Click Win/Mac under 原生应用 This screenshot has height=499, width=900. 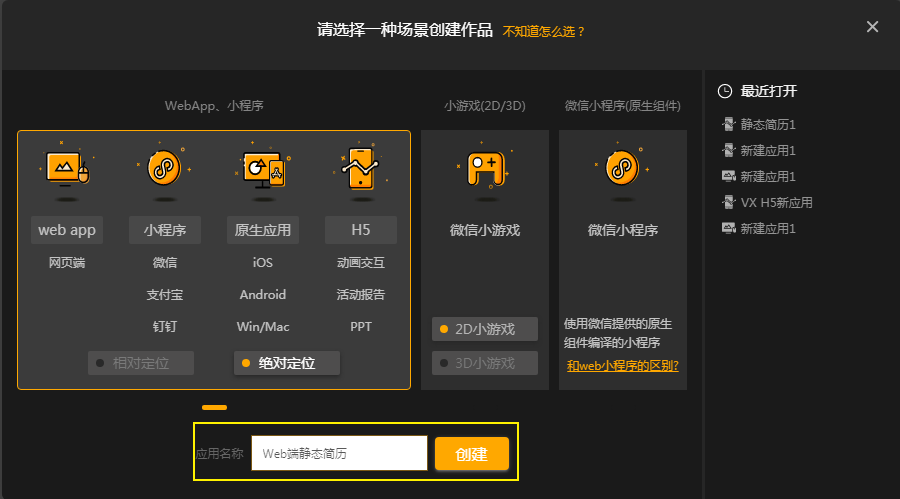pos(263,327)
